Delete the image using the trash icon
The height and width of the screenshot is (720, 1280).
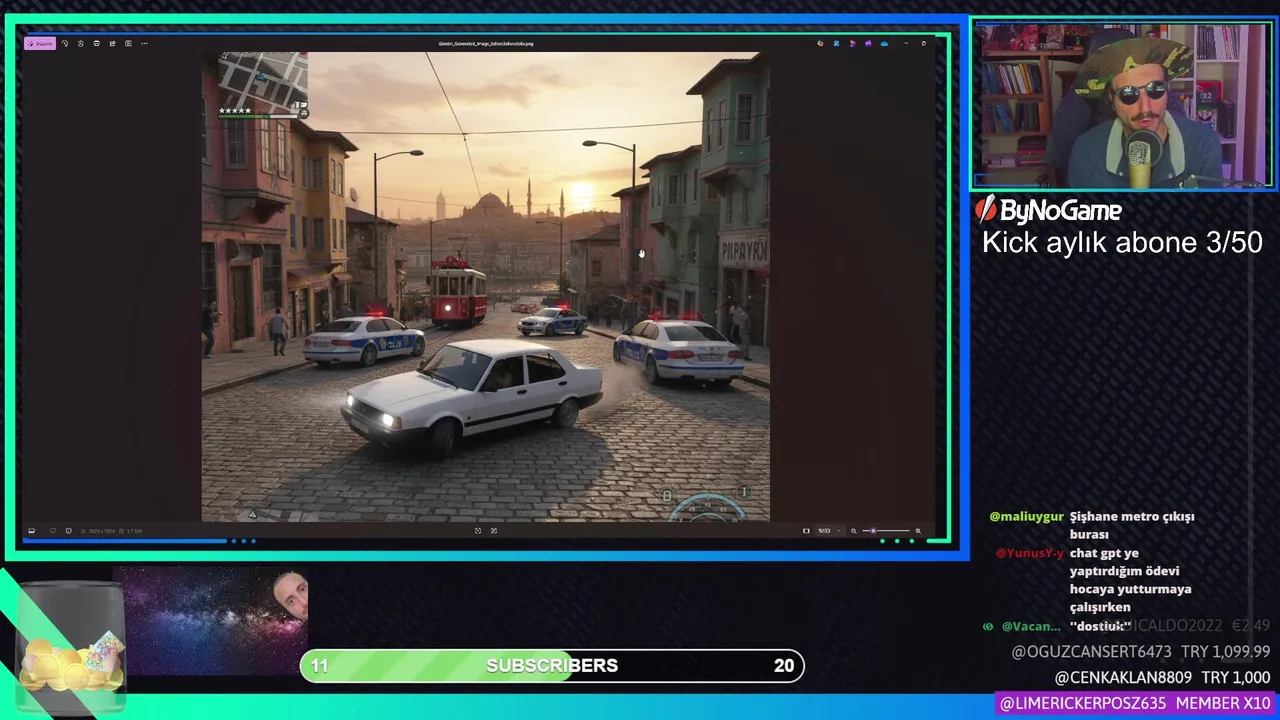pos(81,44)
